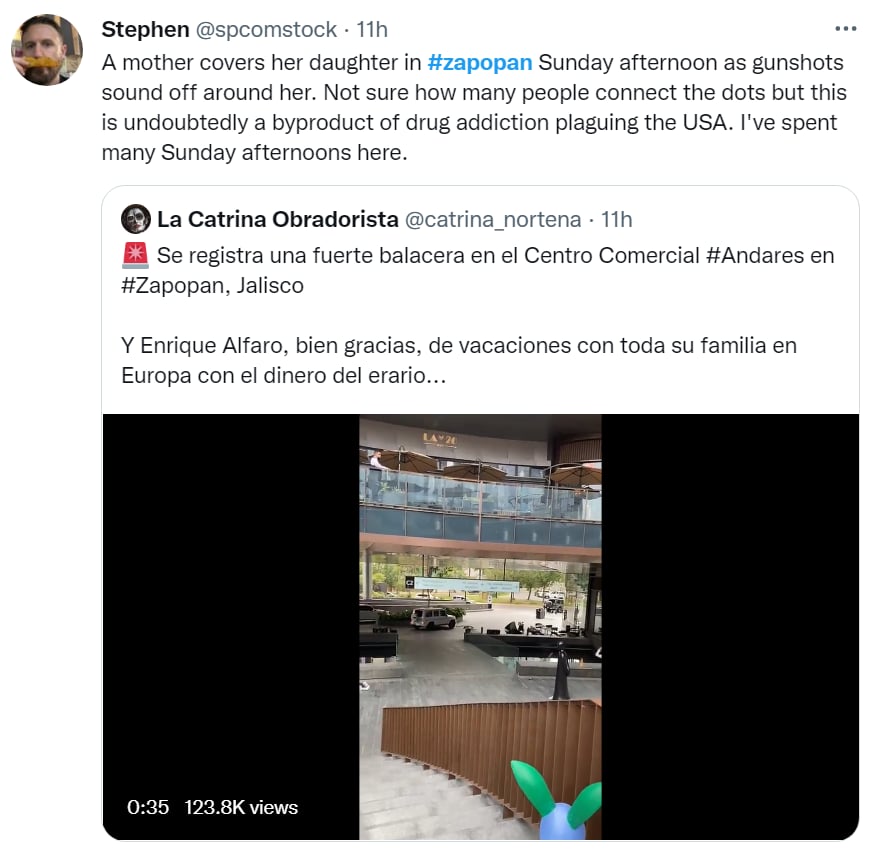The height and width of the screenshot is (850, 885).
Task: Click Stephen's tweet body text
Action: pos(474,107)
